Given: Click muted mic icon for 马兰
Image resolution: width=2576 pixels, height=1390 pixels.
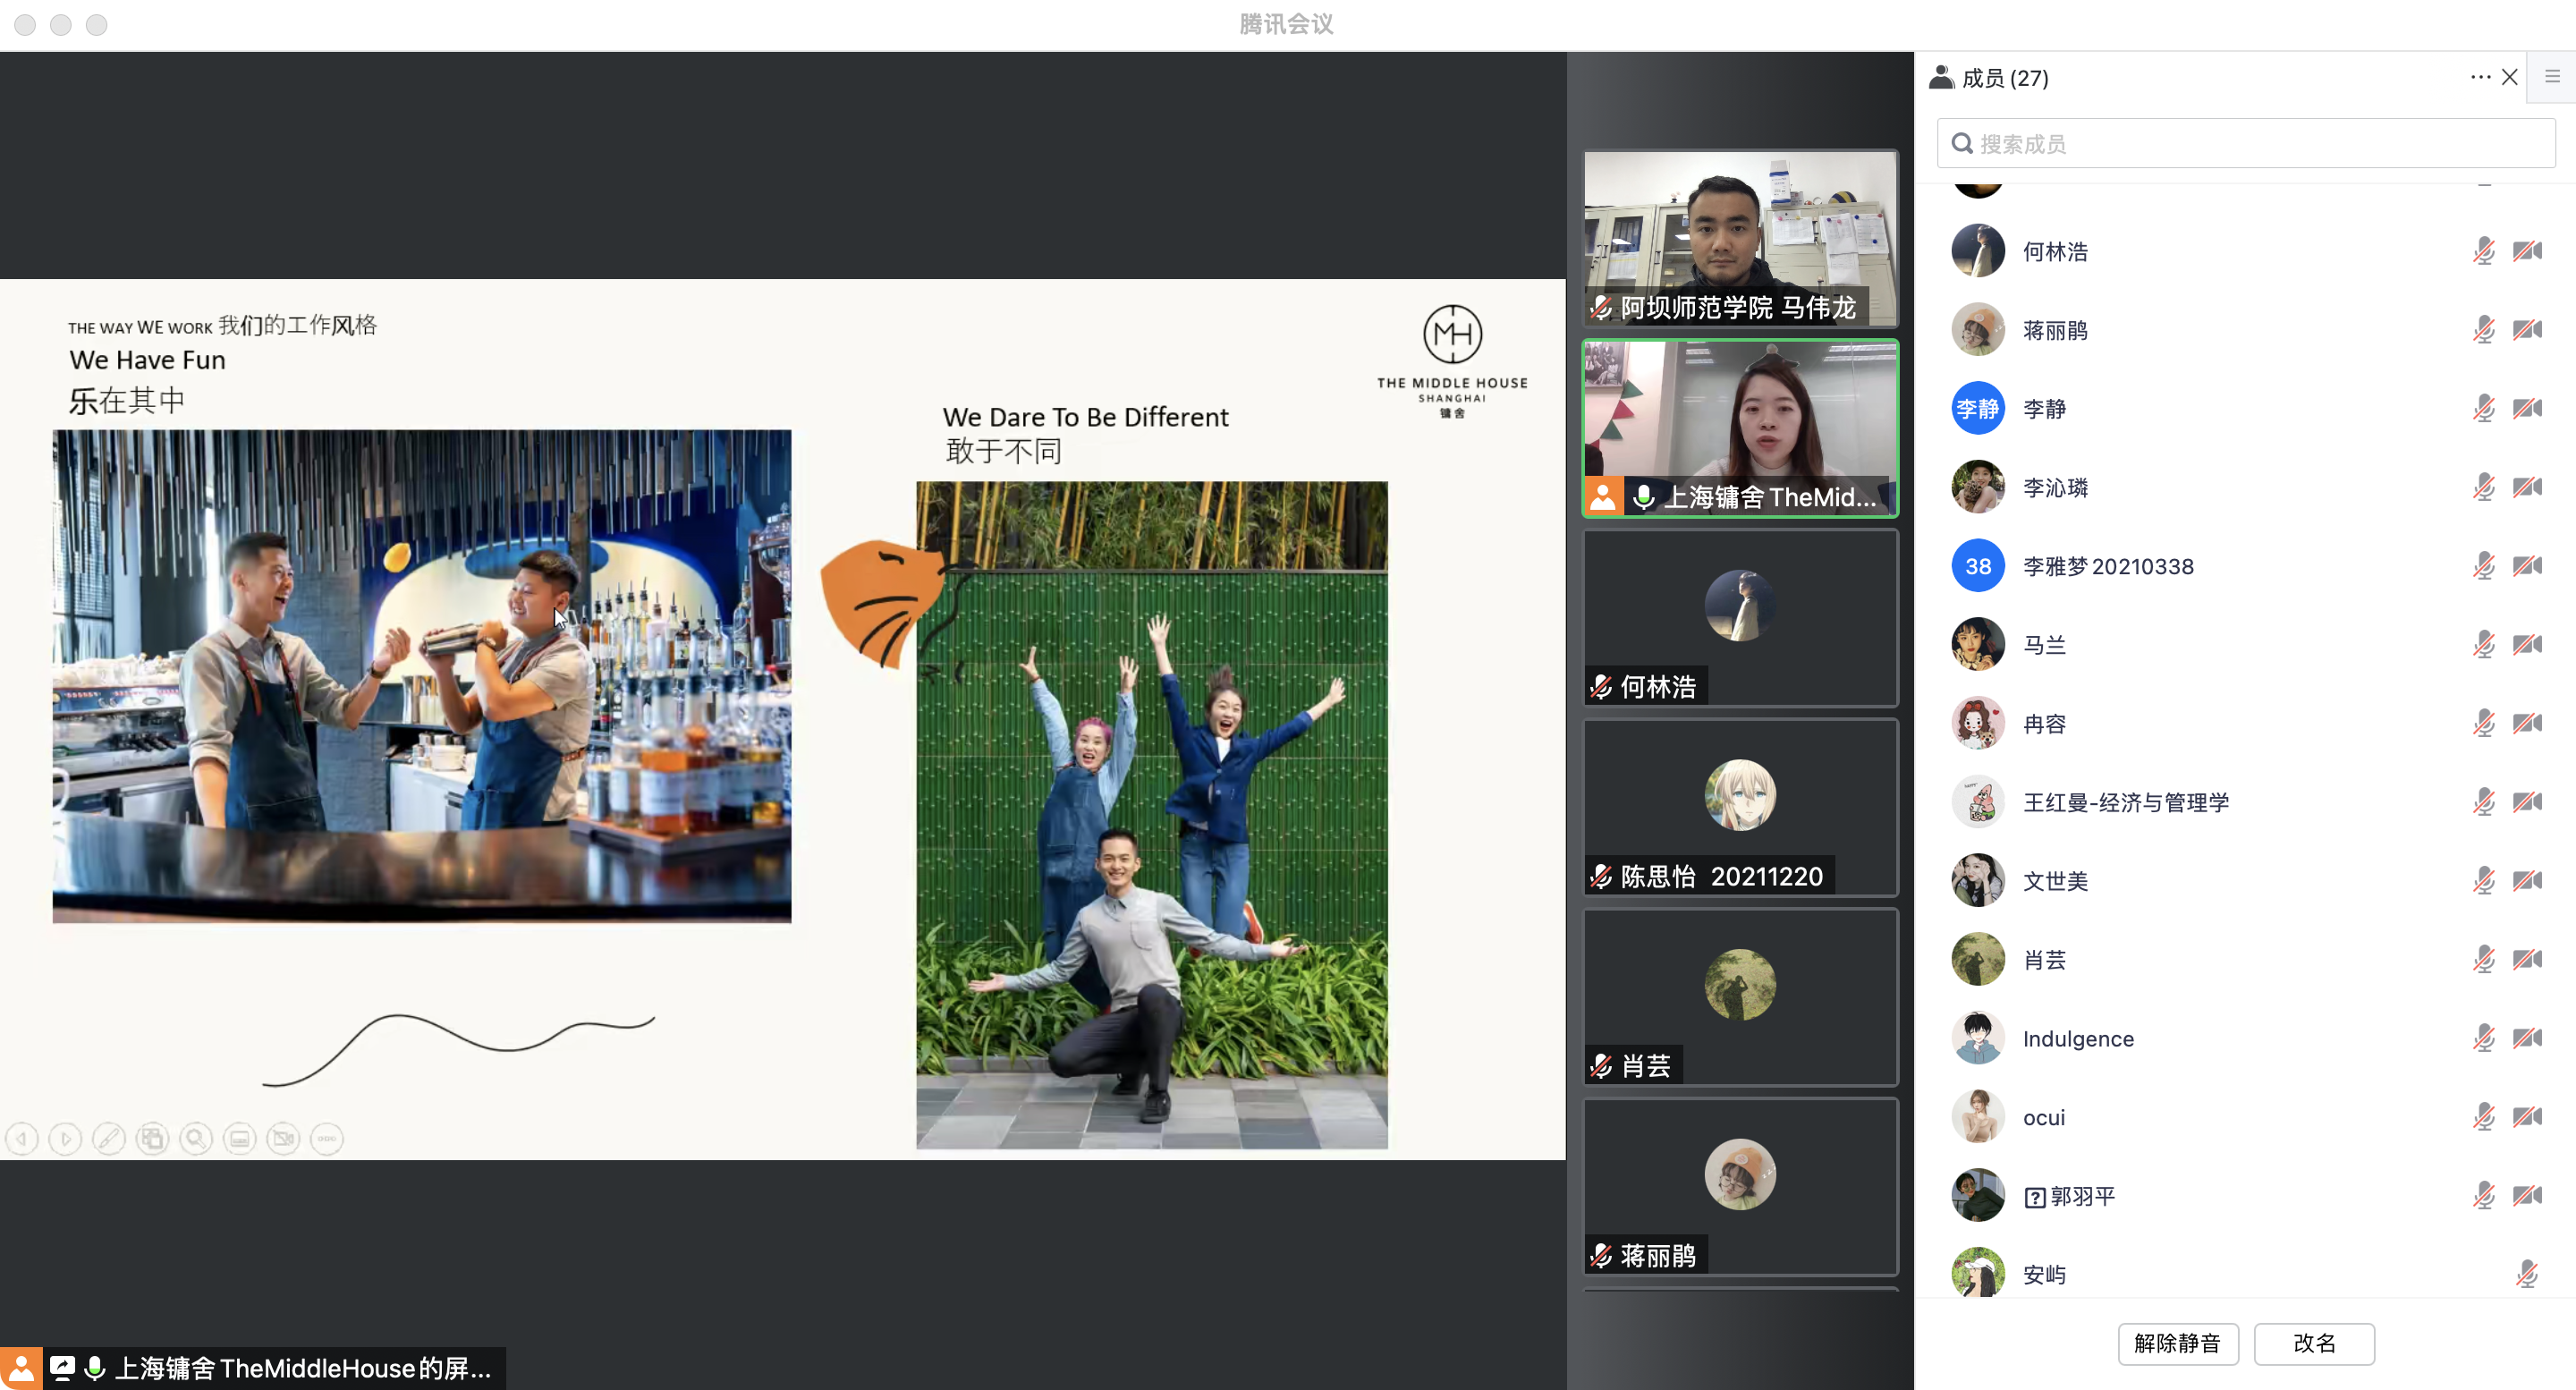Looking at the screenshot, I should [x=2484, y=644].
